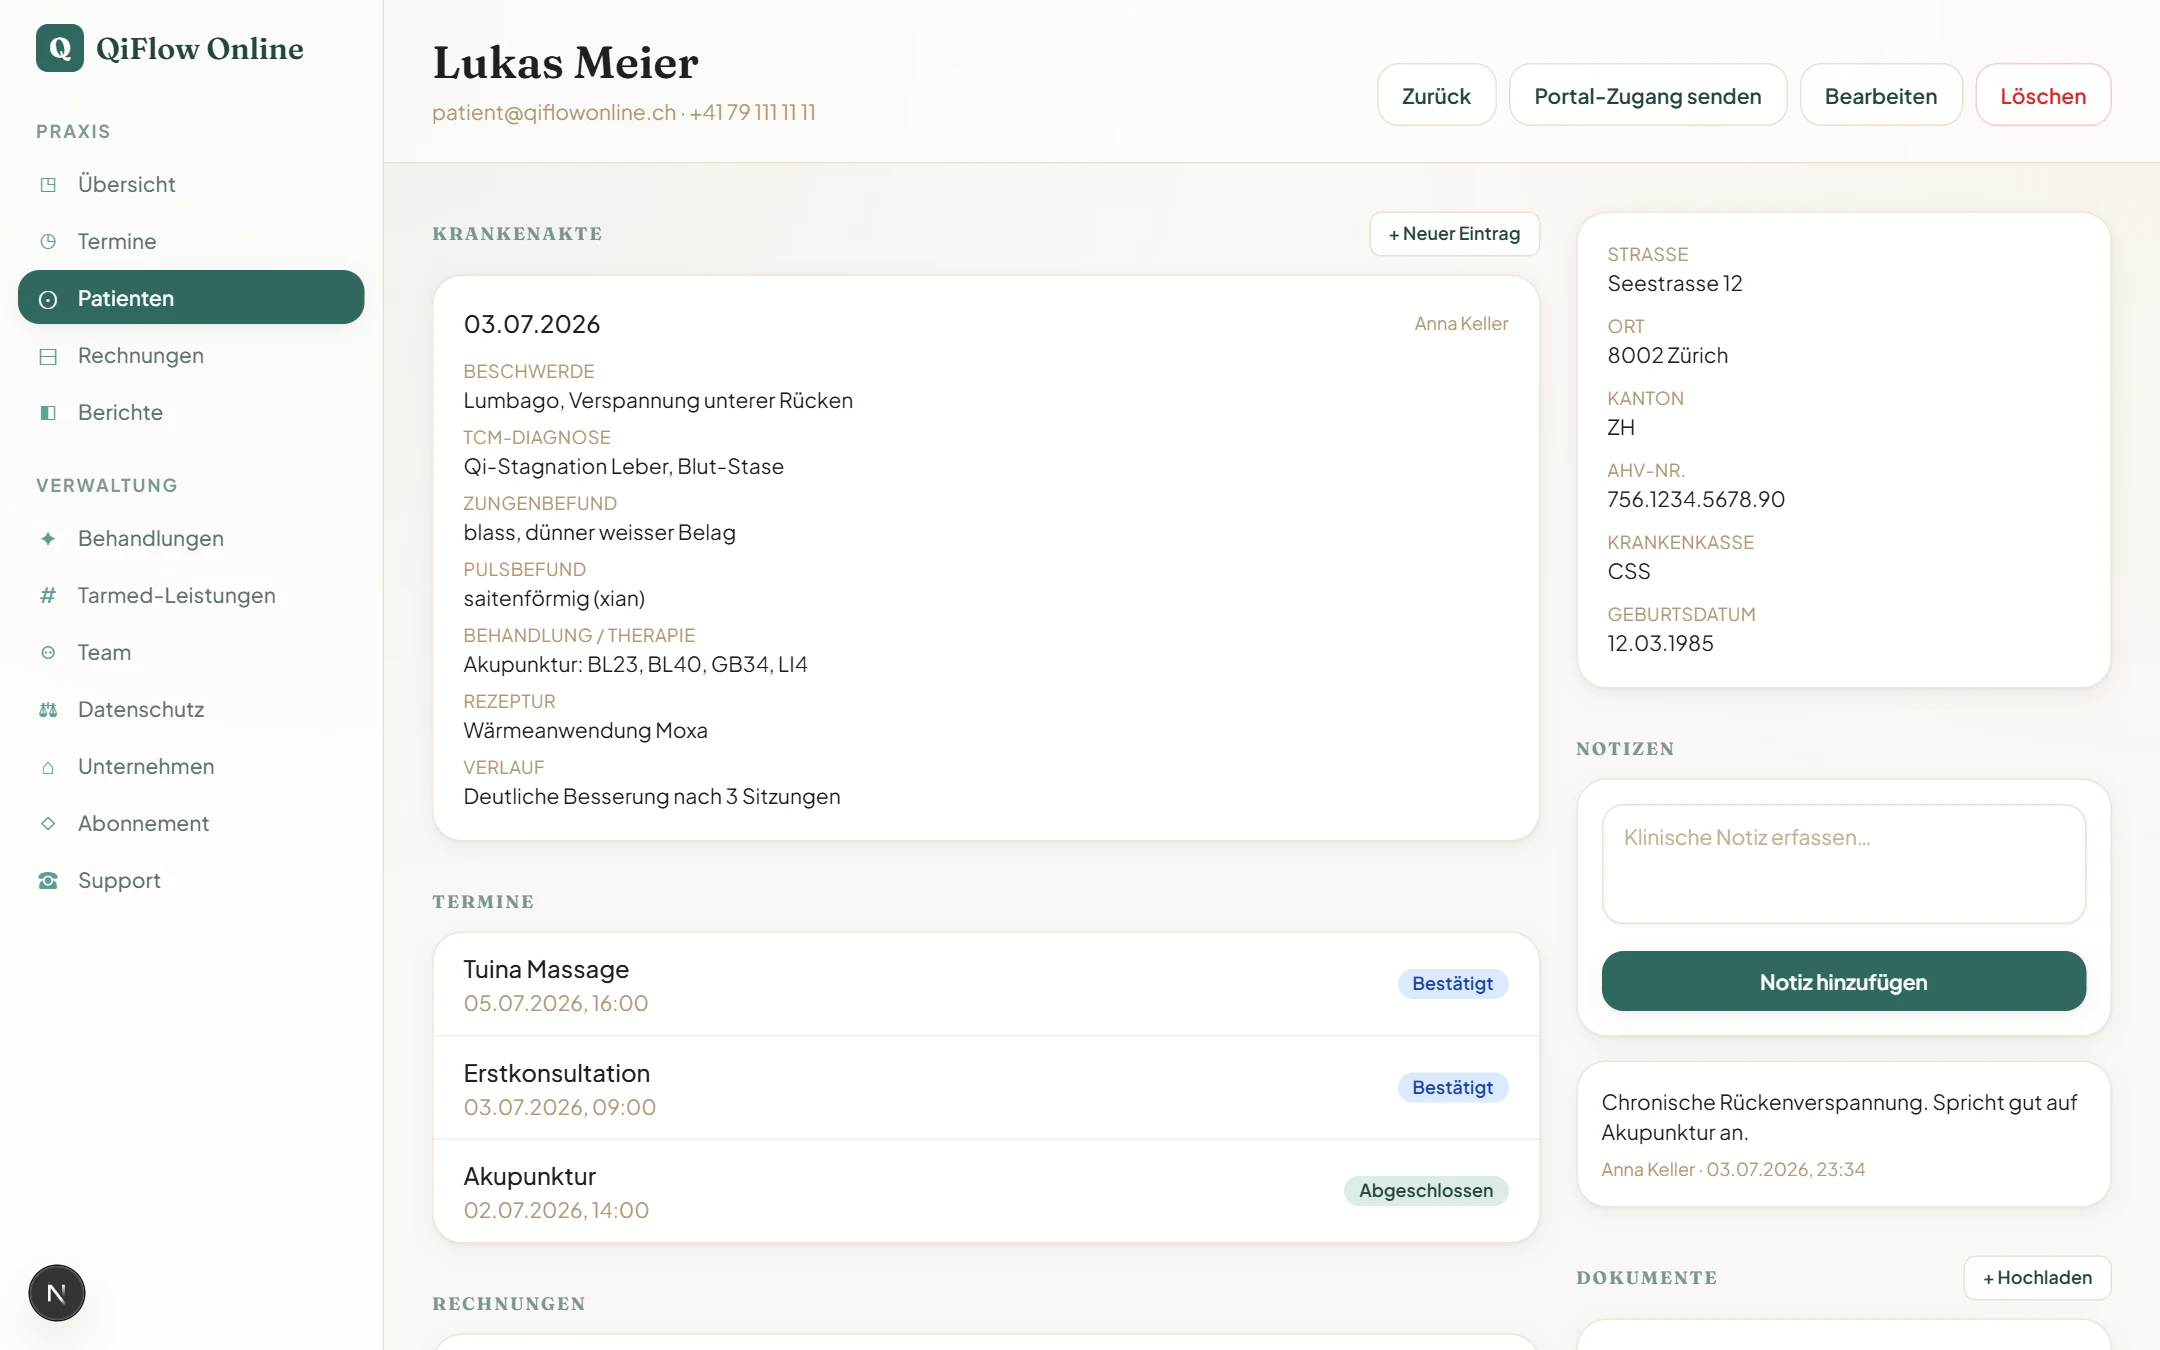
Task: Click the Krankenakte date 03.07.2026
Action: tap(532, 324)
